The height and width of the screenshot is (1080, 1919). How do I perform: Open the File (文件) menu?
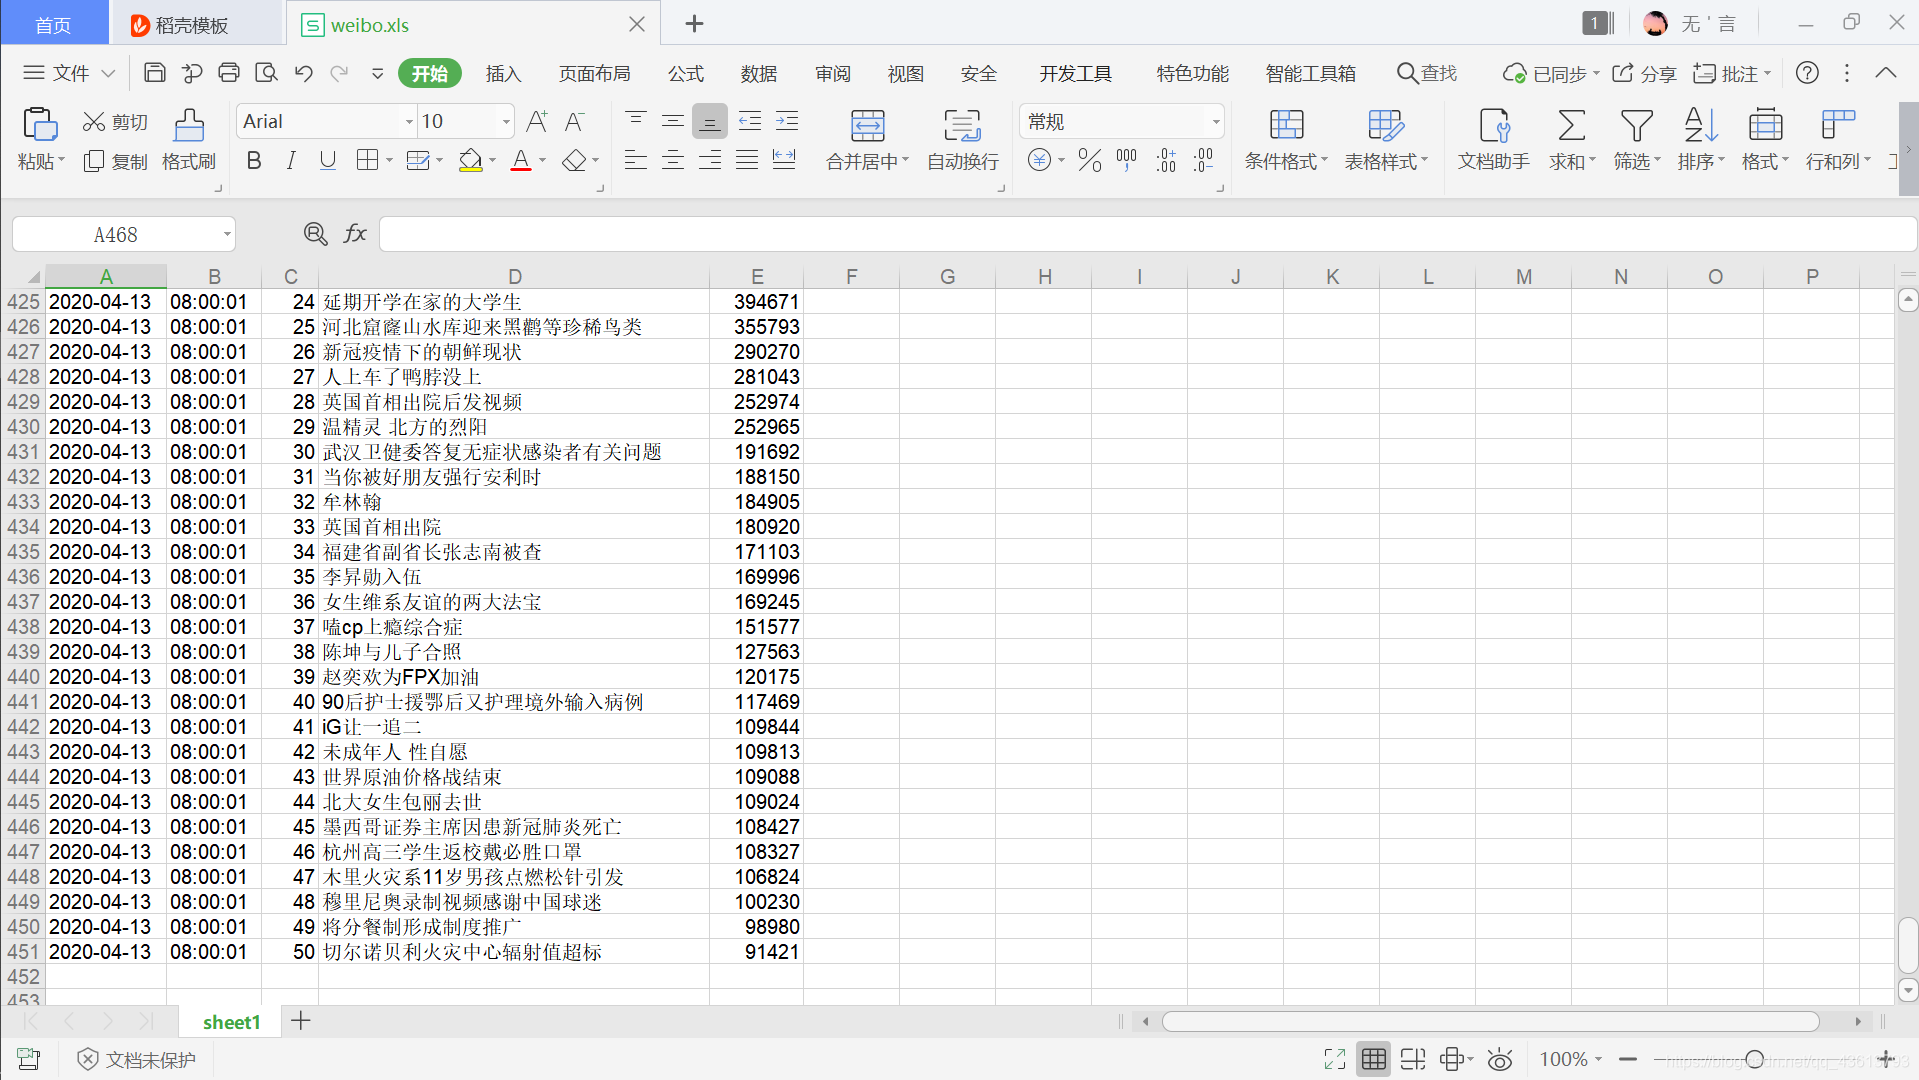[x=68, y=73]
